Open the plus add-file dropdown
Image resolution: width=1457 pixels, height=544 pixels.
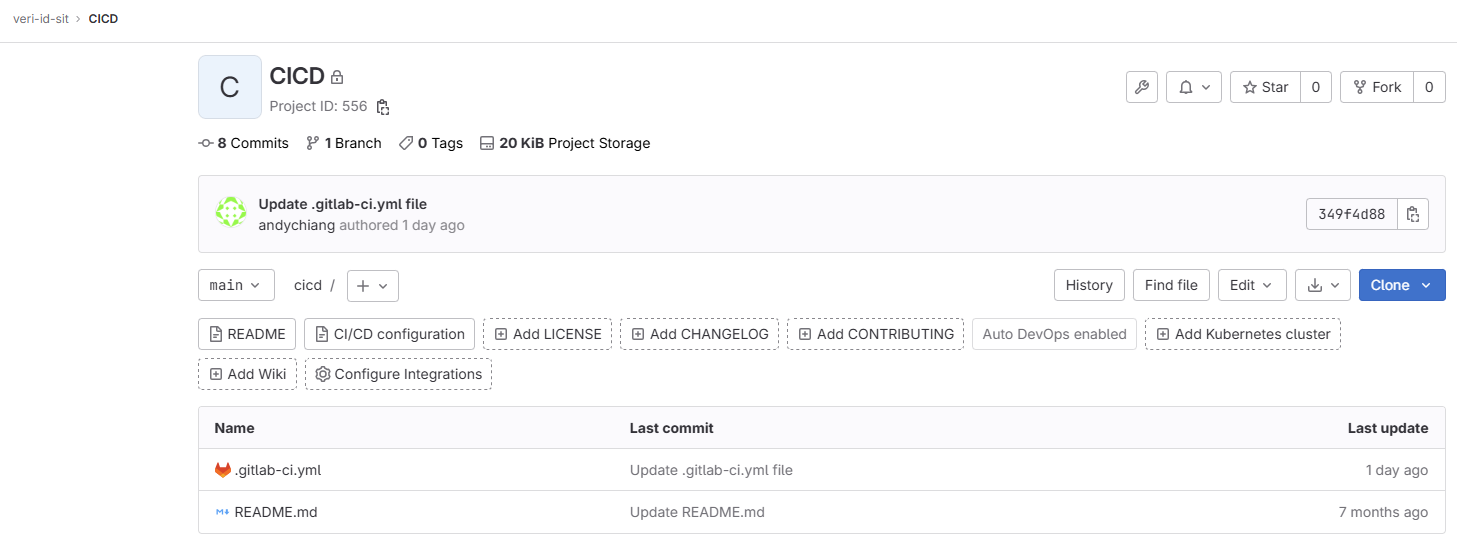click(373, 286)
